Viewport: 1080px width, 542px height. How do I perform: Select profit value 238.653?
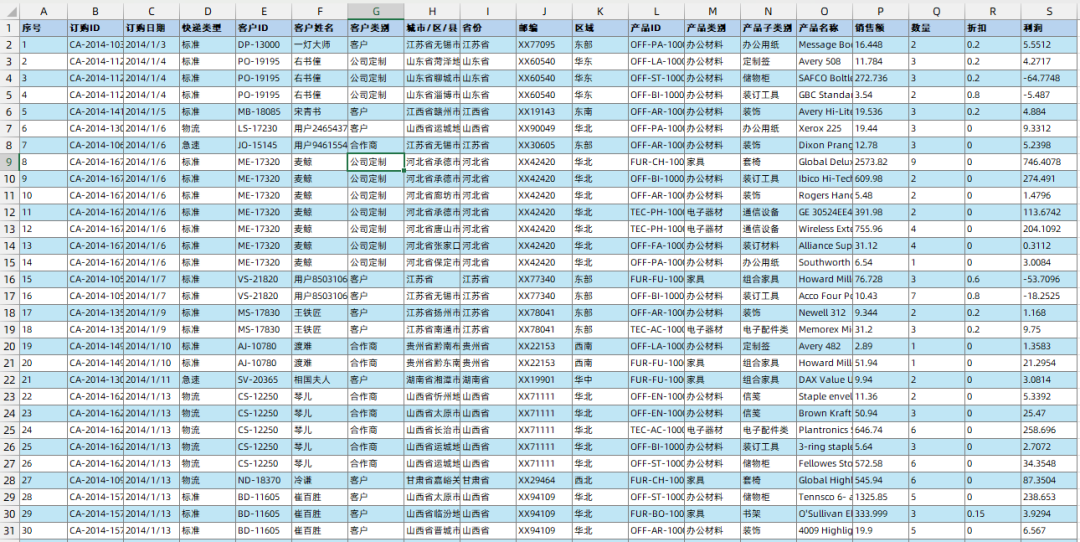pyautogui.click(x=1049, y=497)
